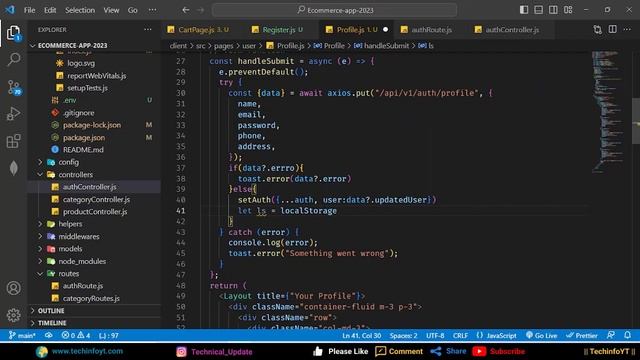
Task: Switch to the CartPage.js tab
Action: (198, 30)
